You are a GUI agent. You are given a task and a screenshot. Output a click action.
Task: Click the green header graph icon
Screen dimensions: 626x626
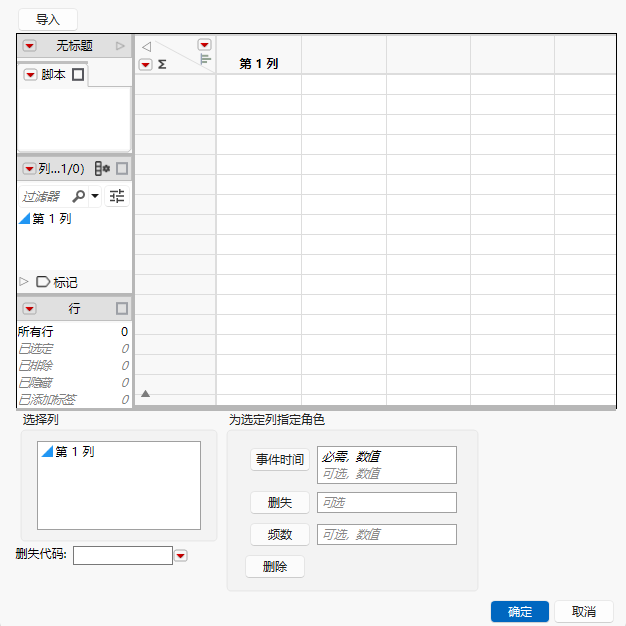tap(205, 59)
